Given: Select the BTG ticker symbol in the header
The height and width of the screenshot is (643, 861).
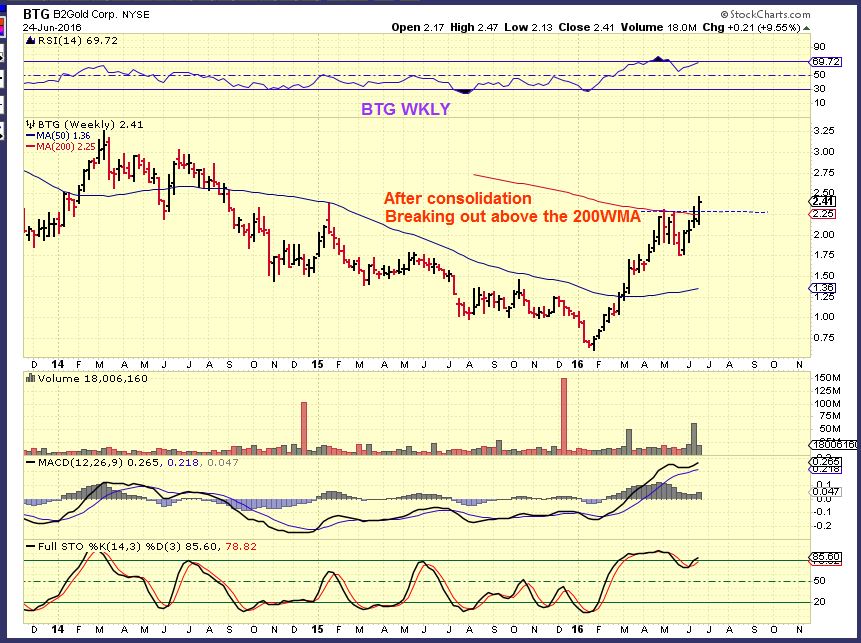Looking at the screenshot, I should pos(36,14).
